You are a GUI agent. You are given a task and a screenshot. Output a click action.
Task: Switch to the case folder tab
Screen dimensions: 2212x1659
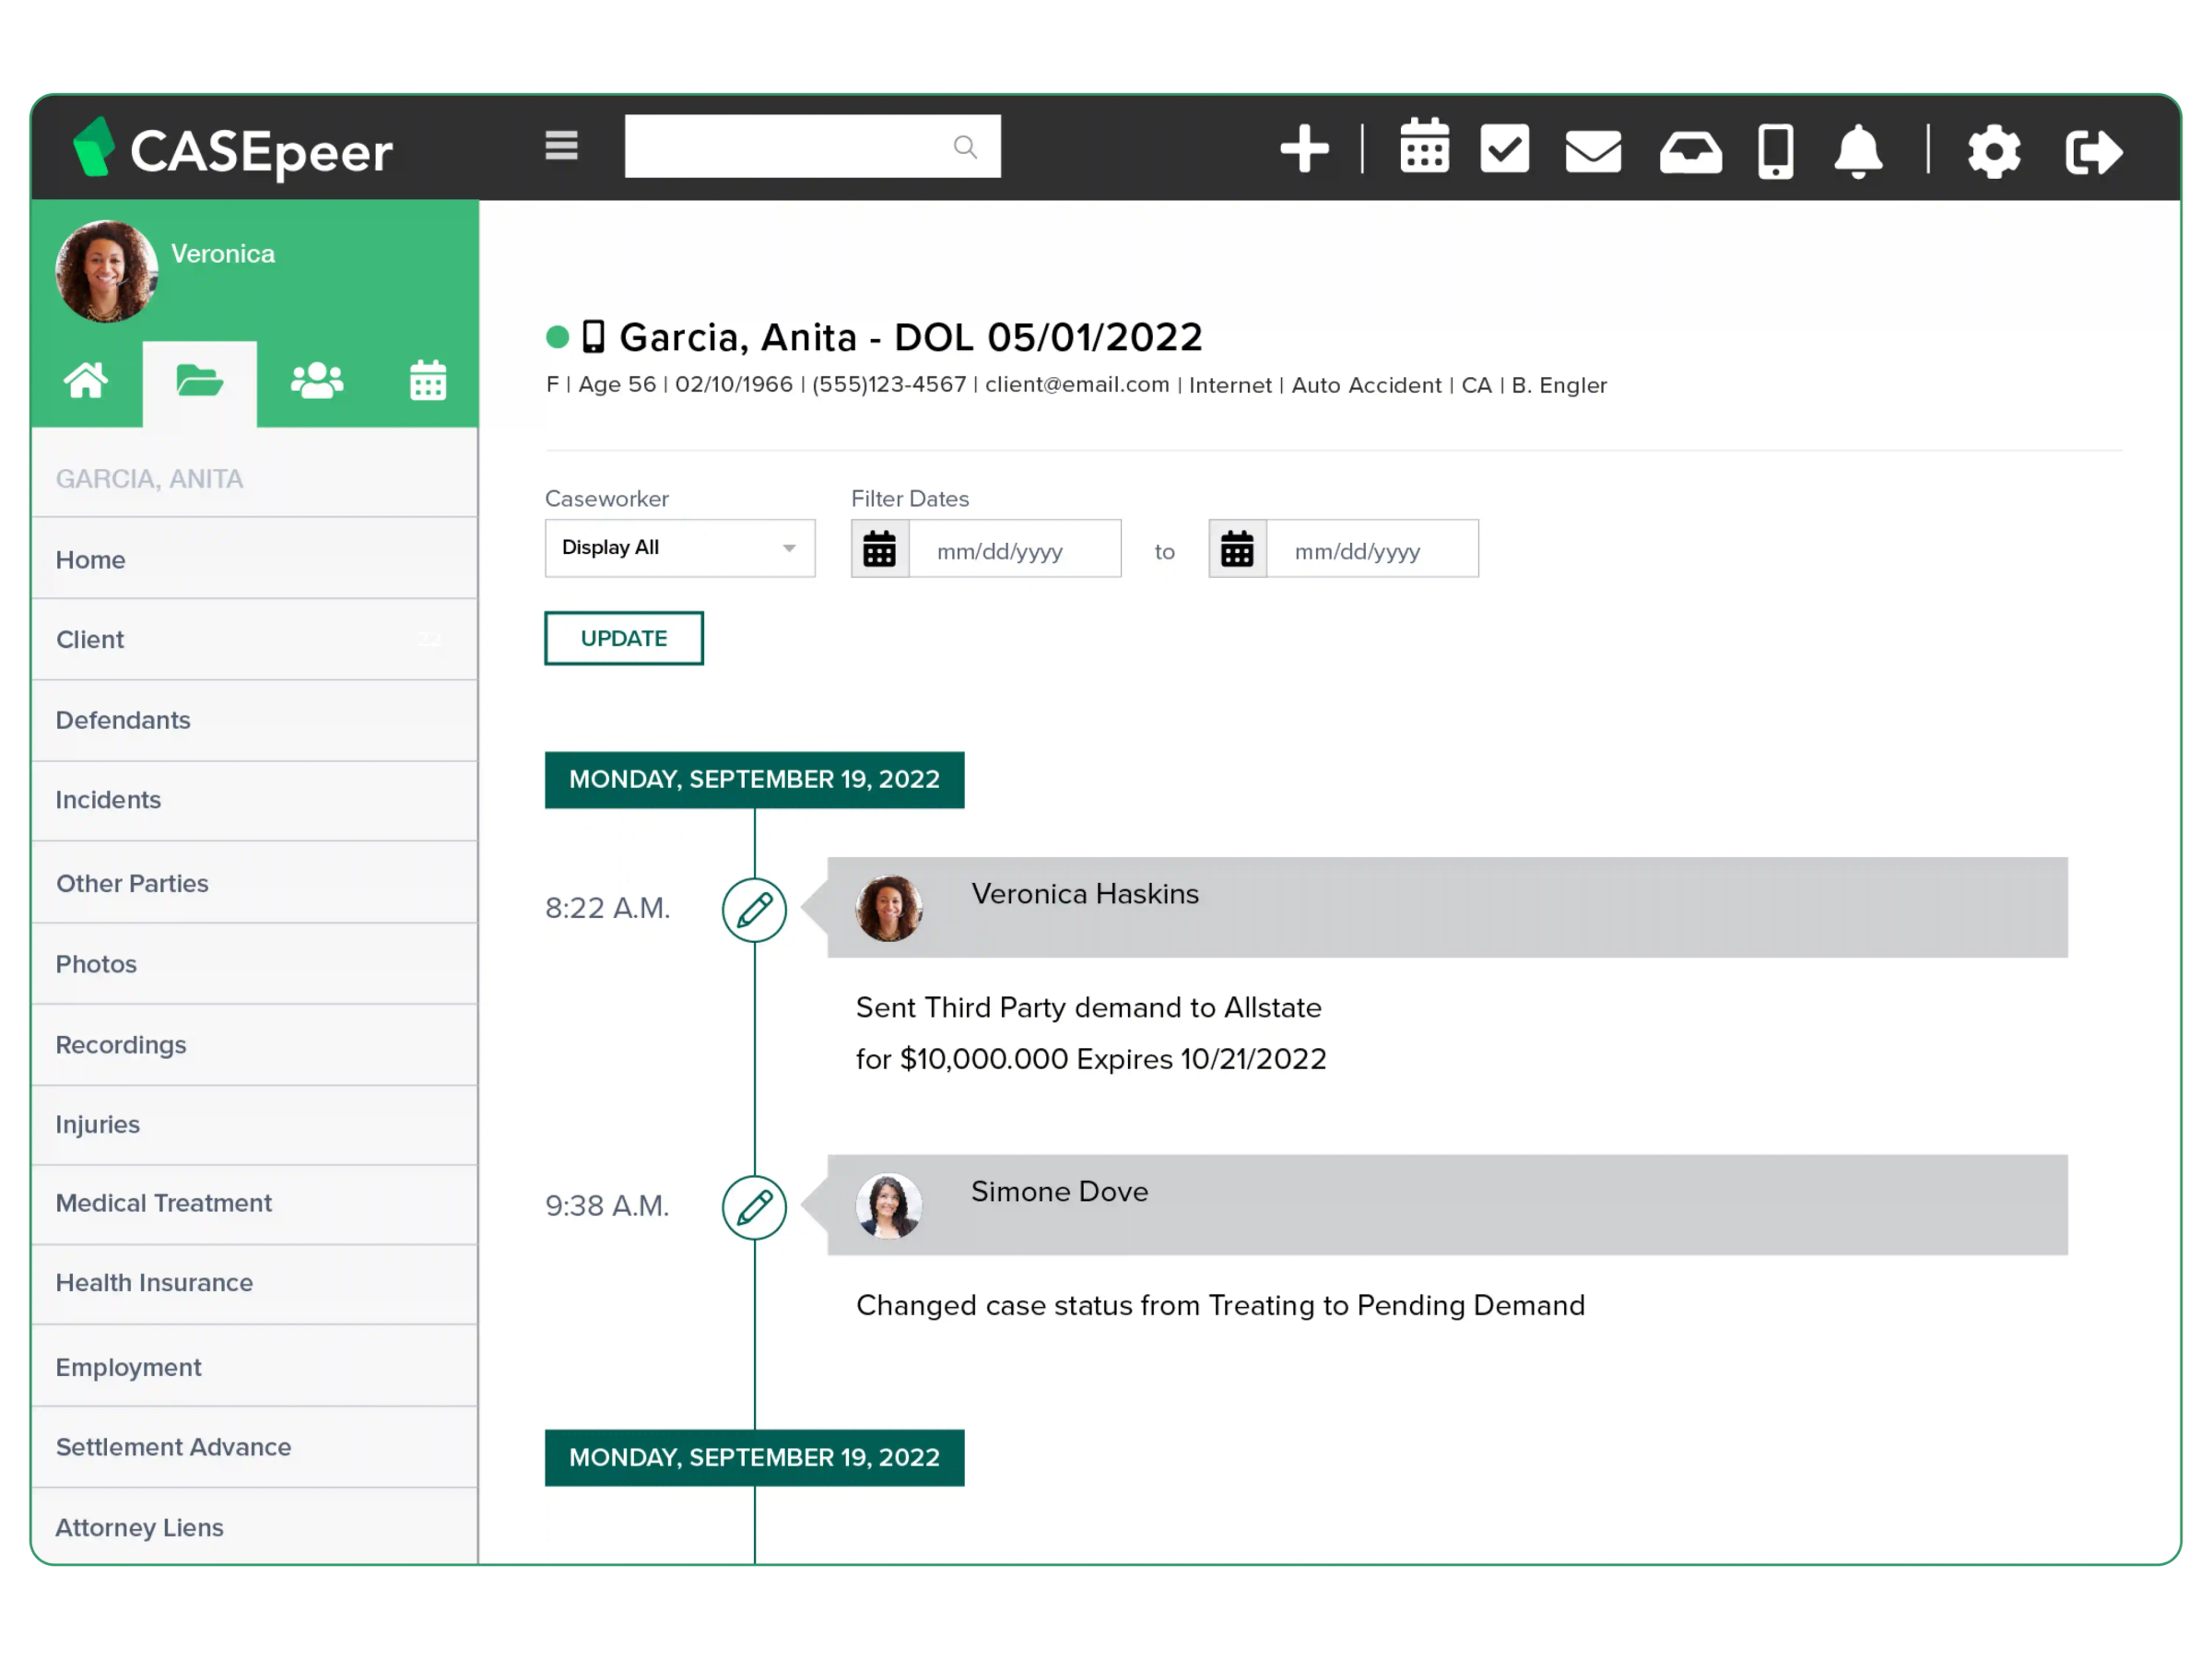[200, 380]
